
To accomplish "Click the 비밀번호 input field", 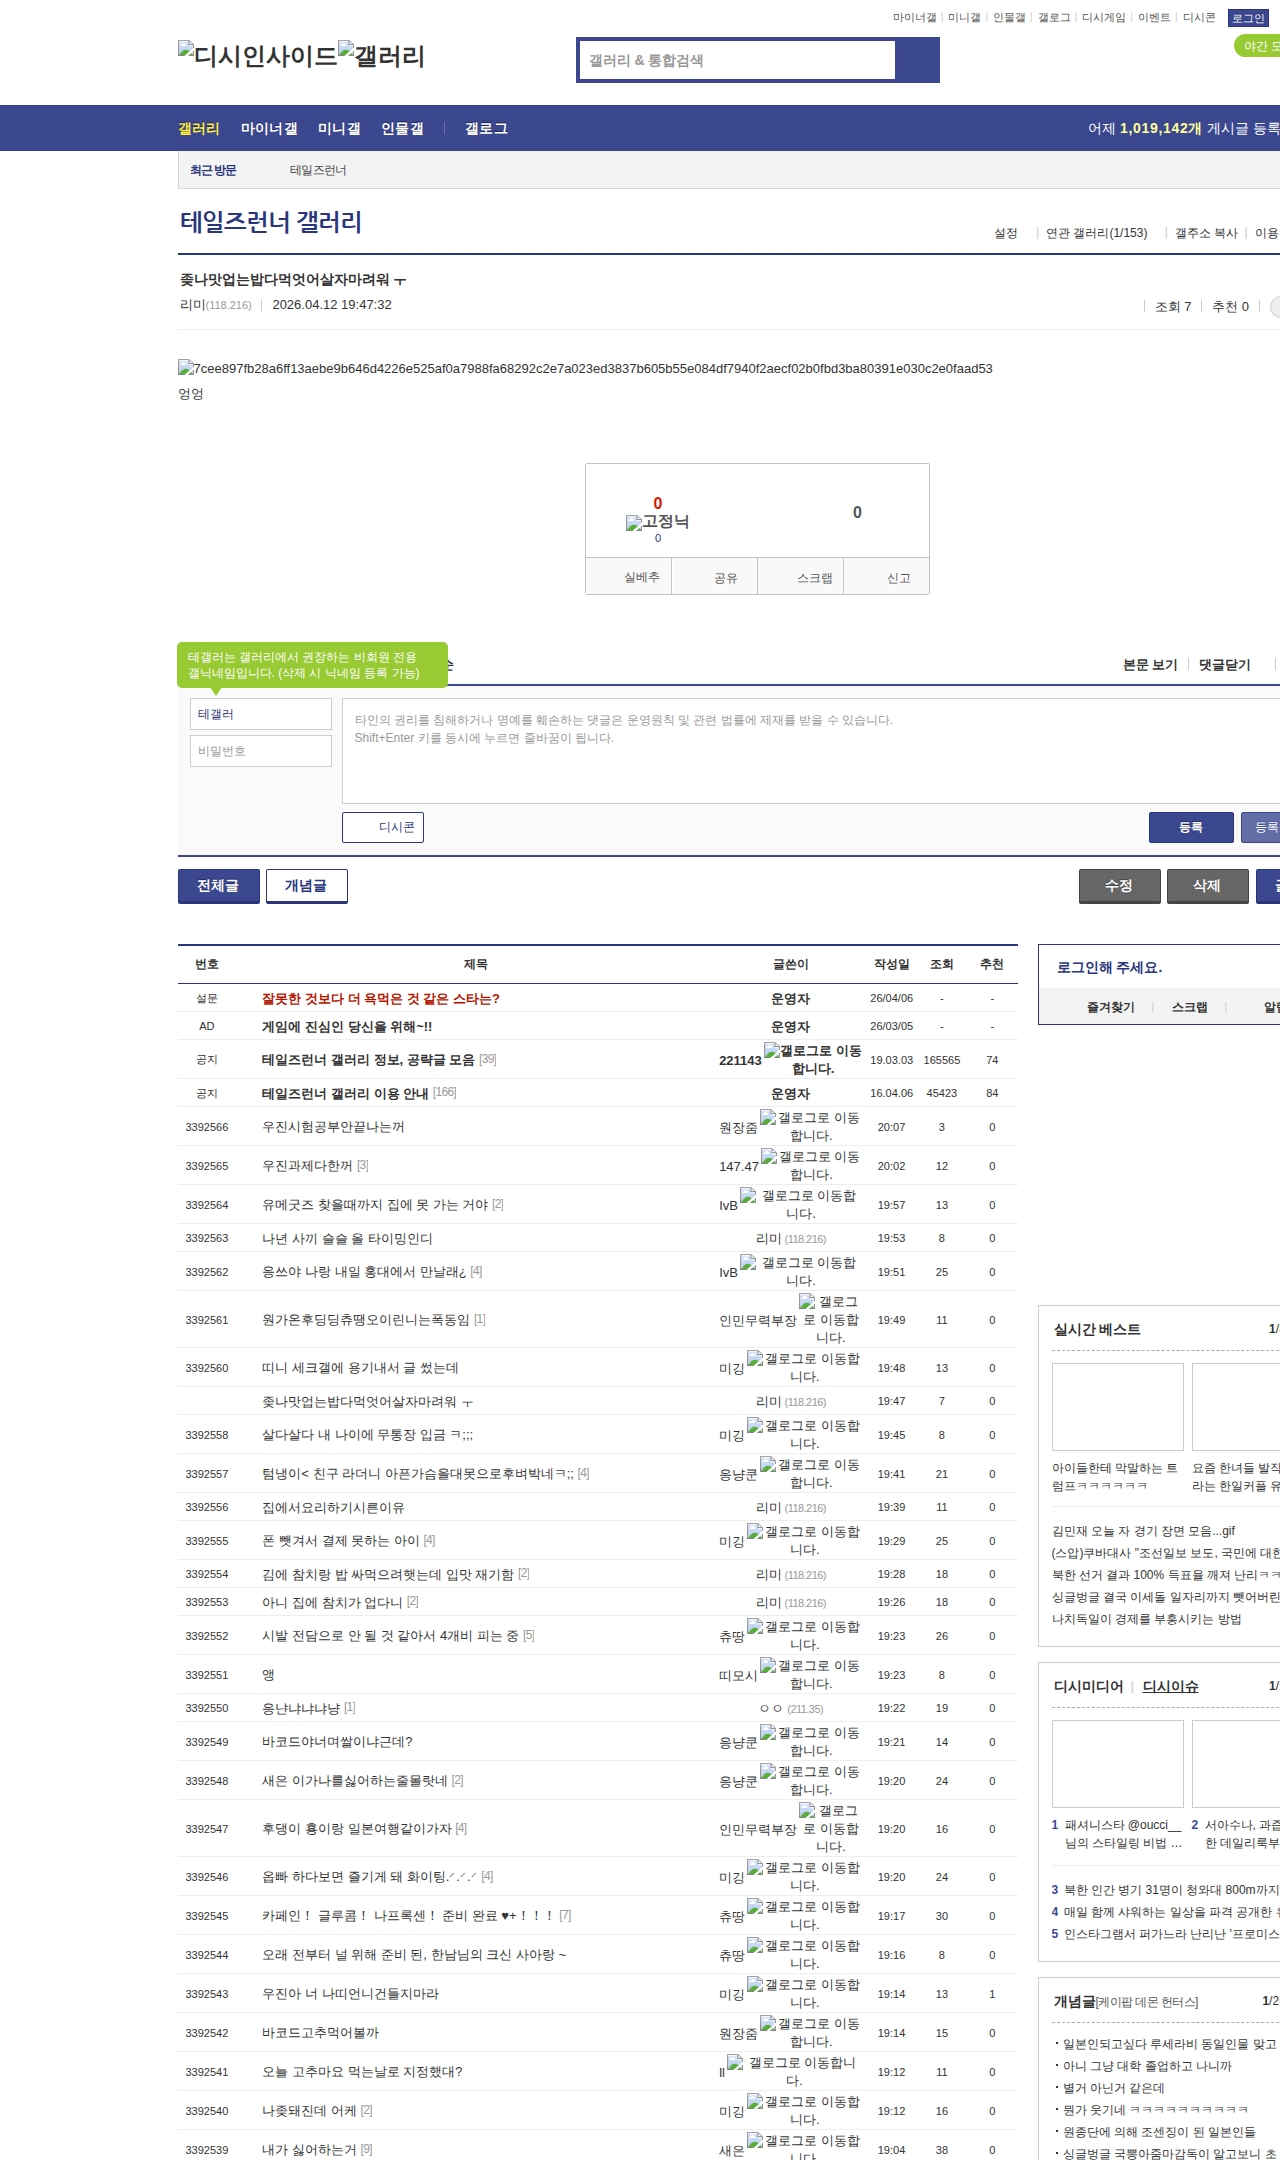I will point(261,751).
